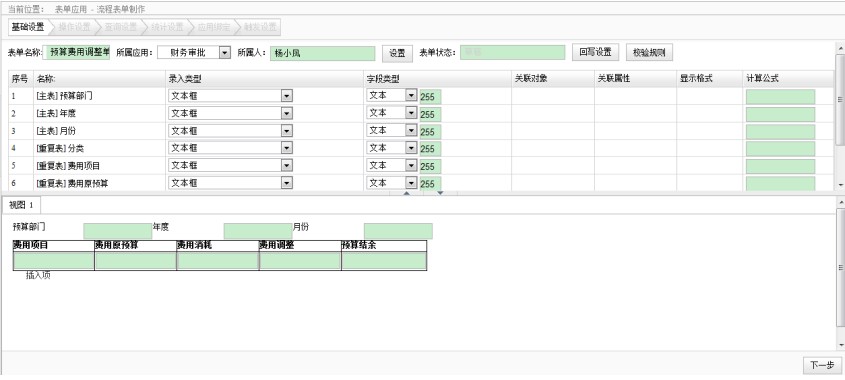Open 字段类型 dropdown for 分类 row
This screenshot has width=845, height=380.
[392, 147]
